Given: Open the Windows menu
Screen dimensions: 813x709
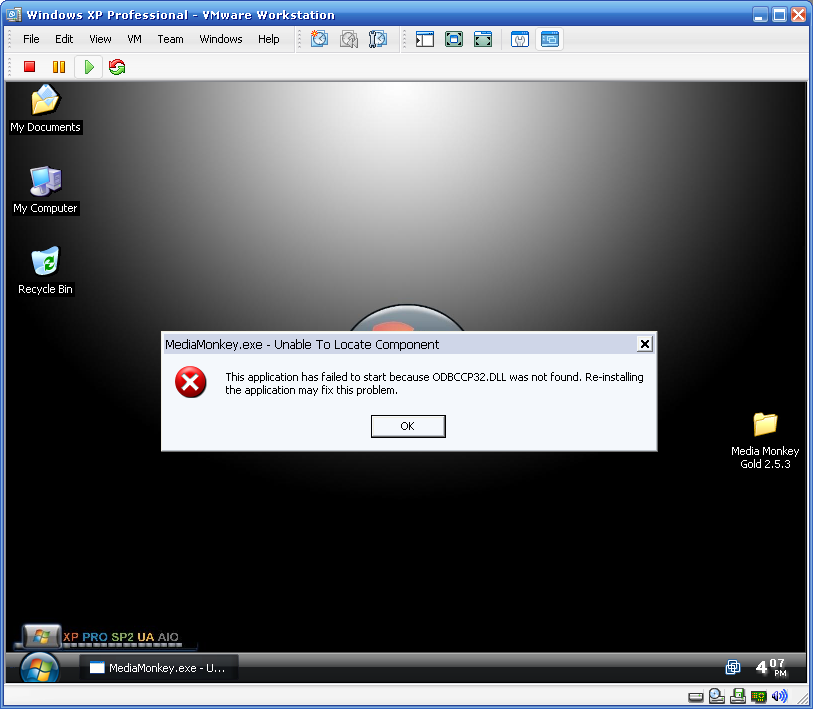Looking at the screenshot, I should click(221, 39).
